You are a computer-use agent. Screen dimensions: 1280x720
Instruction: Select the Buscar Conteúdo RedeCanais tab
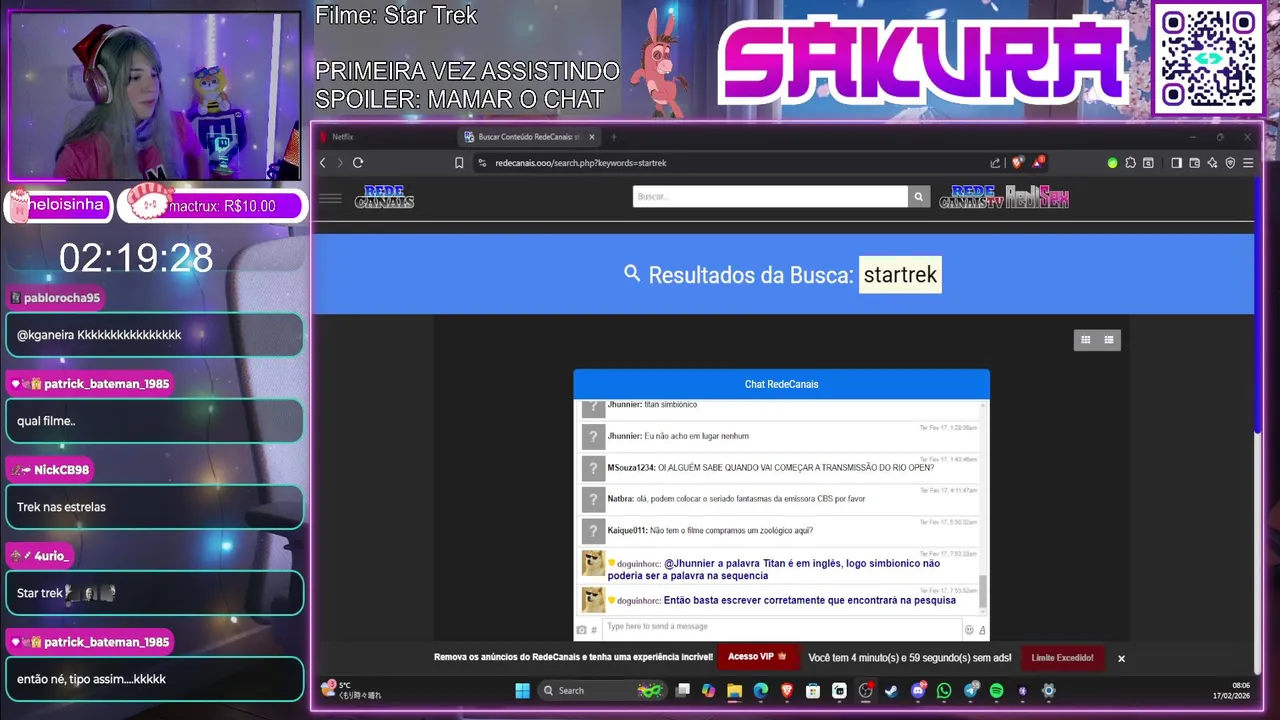[x=522, y=137]
